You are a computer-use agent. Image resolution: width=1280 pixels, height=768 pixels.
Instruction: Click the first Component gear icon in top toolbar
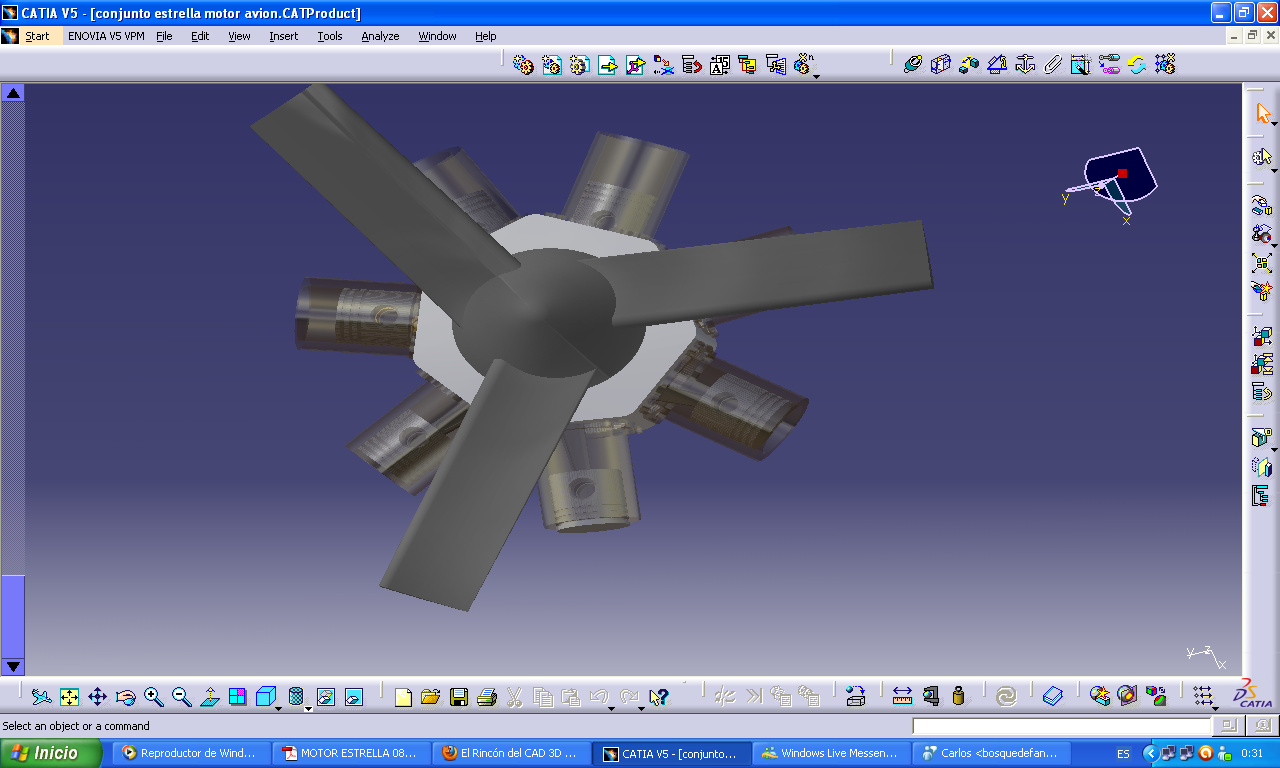pos(523,65)
